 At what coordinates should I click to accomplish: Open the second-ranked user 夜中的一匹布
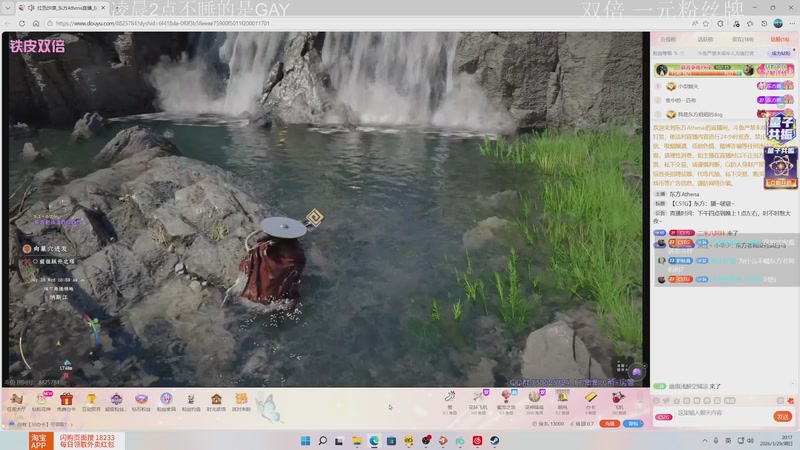point(681,101)
